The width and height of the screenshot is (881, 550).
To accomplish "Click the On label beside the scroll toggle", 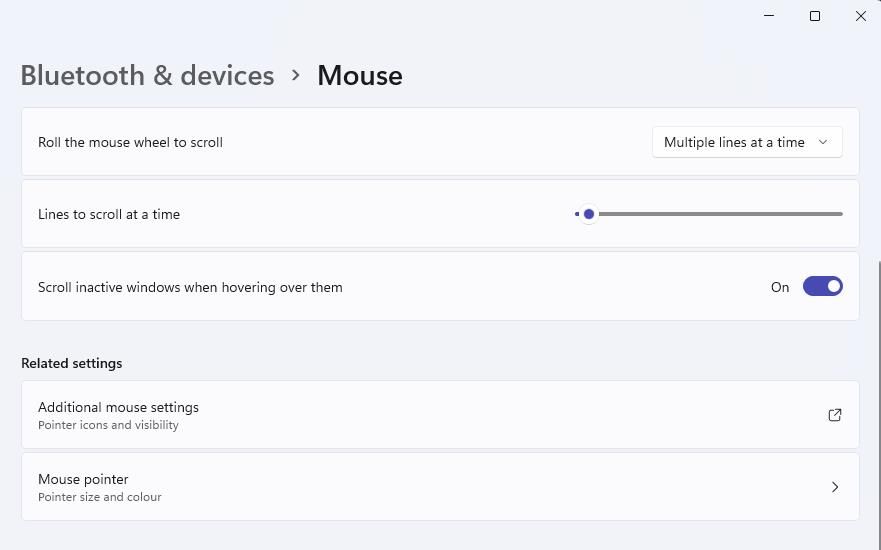I will point(779,287).
